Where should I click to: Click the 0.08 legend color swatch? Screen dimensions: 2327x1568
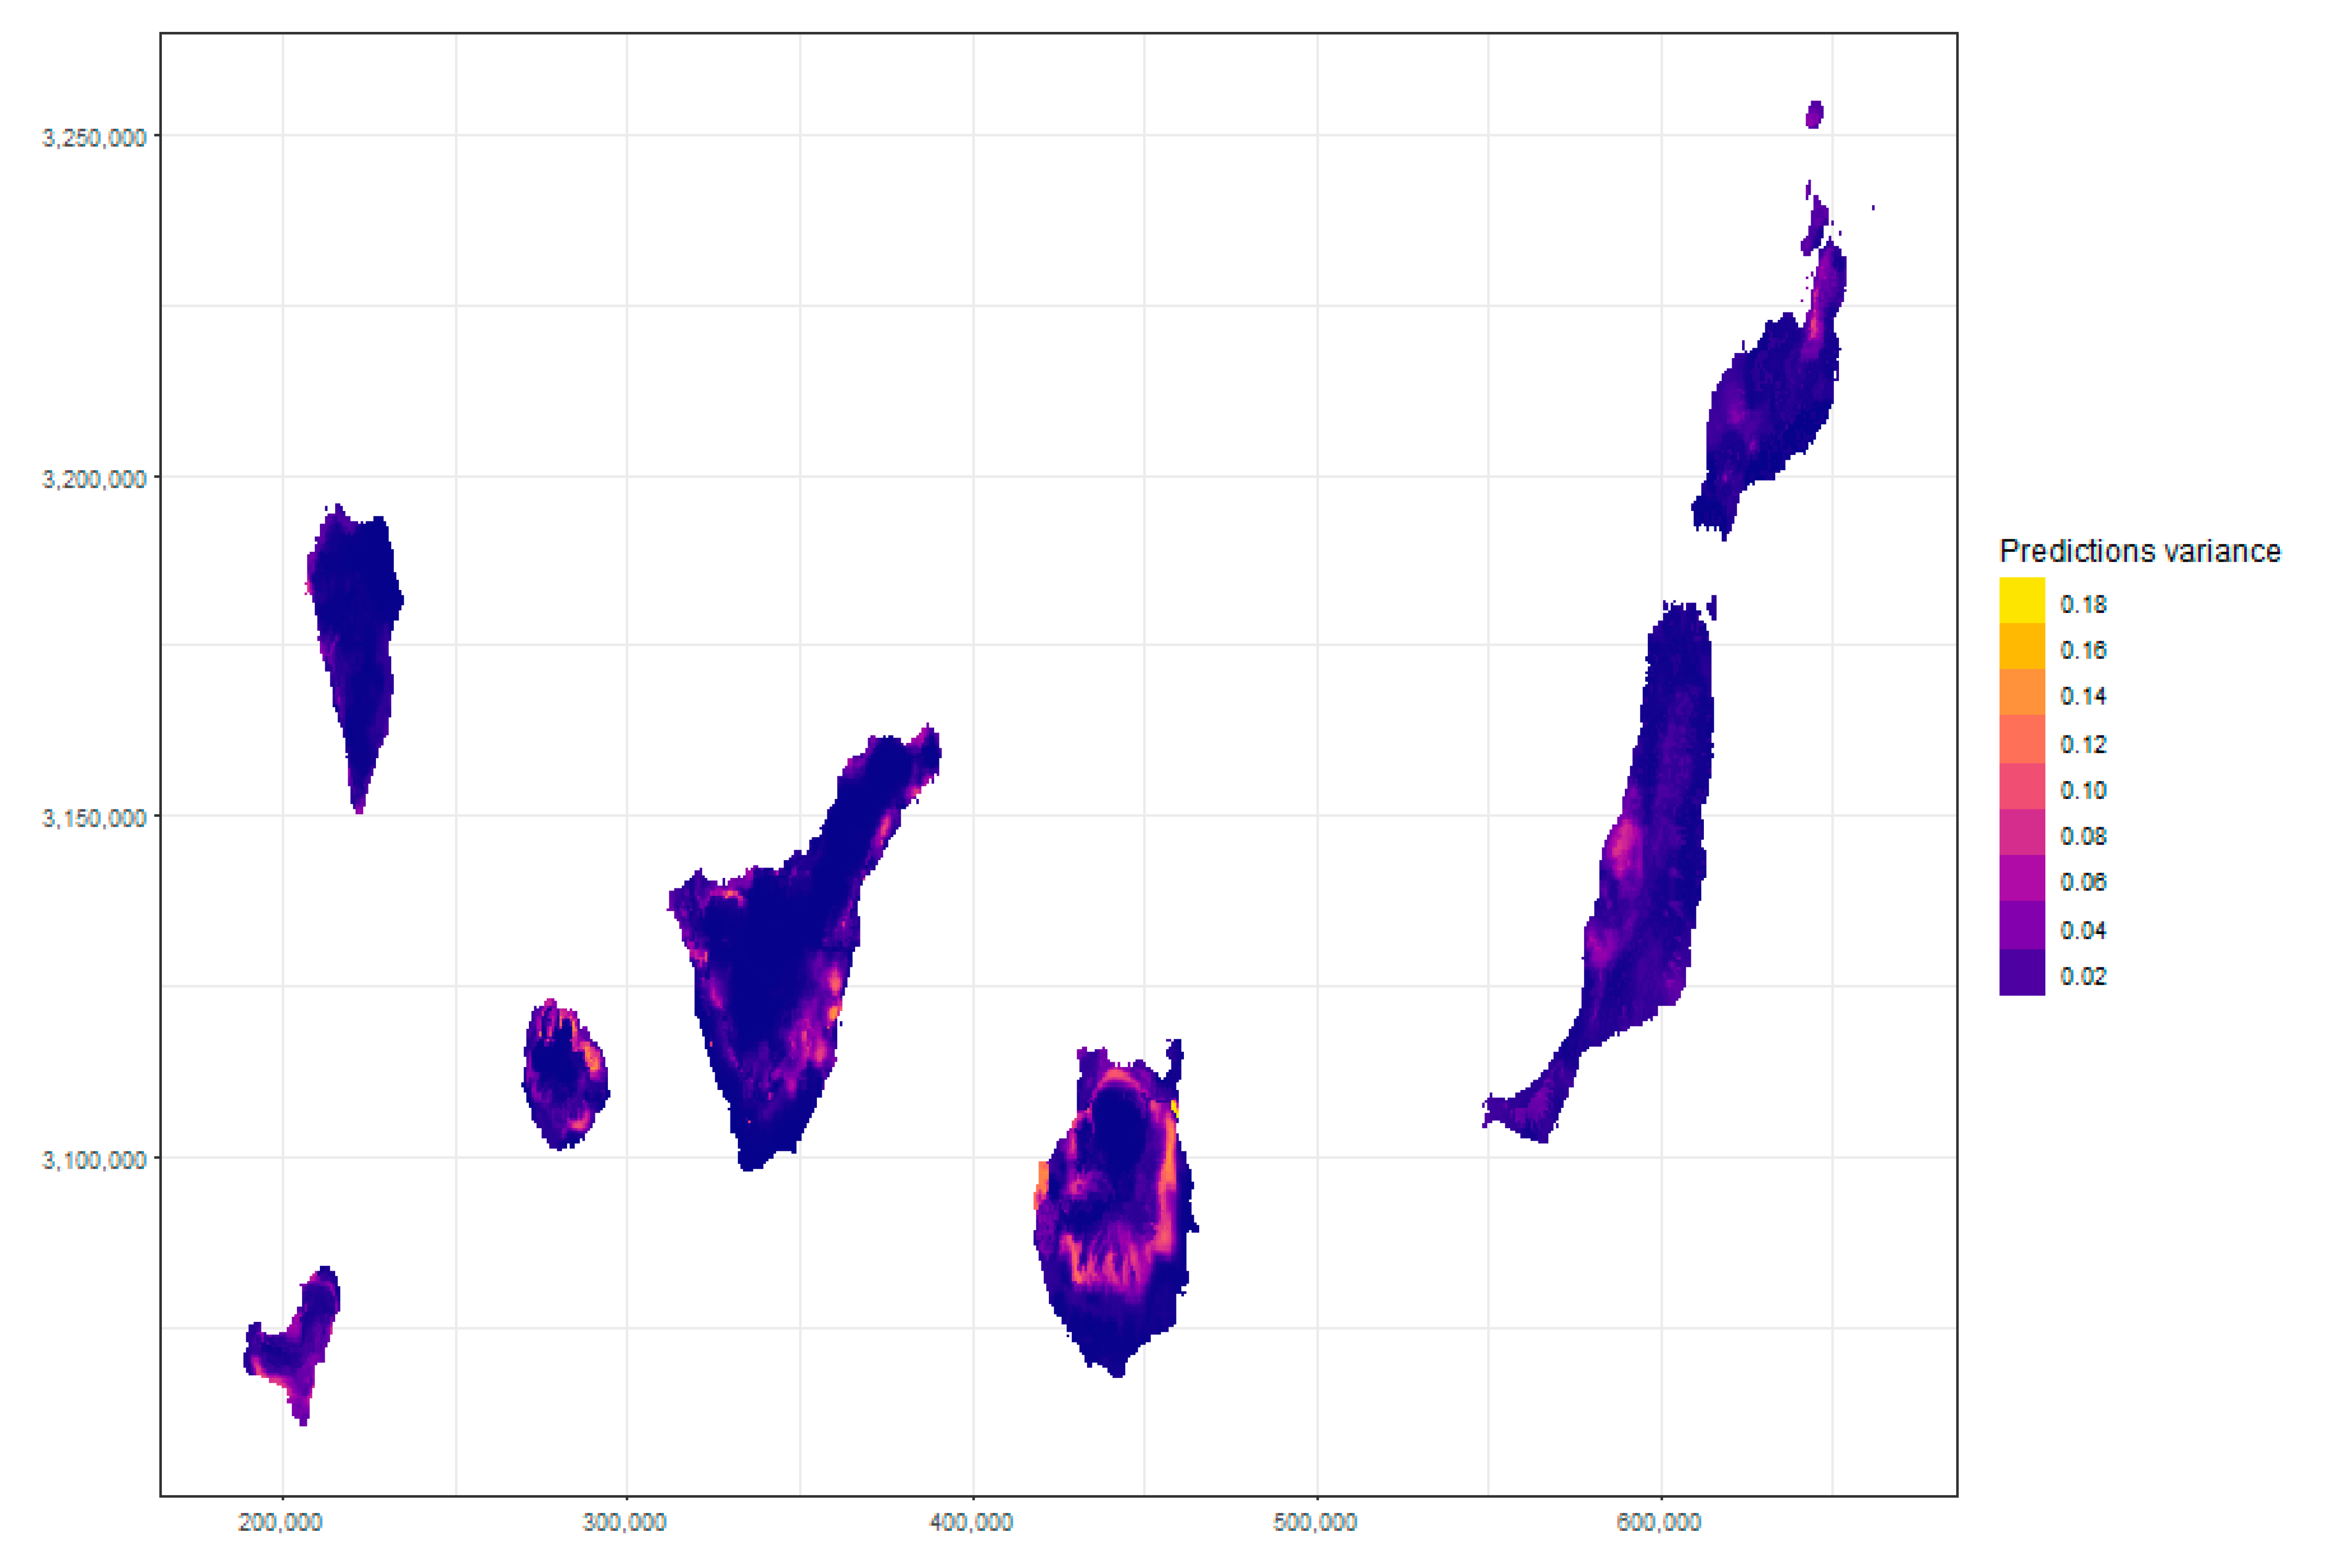[x=2021, y=833]
